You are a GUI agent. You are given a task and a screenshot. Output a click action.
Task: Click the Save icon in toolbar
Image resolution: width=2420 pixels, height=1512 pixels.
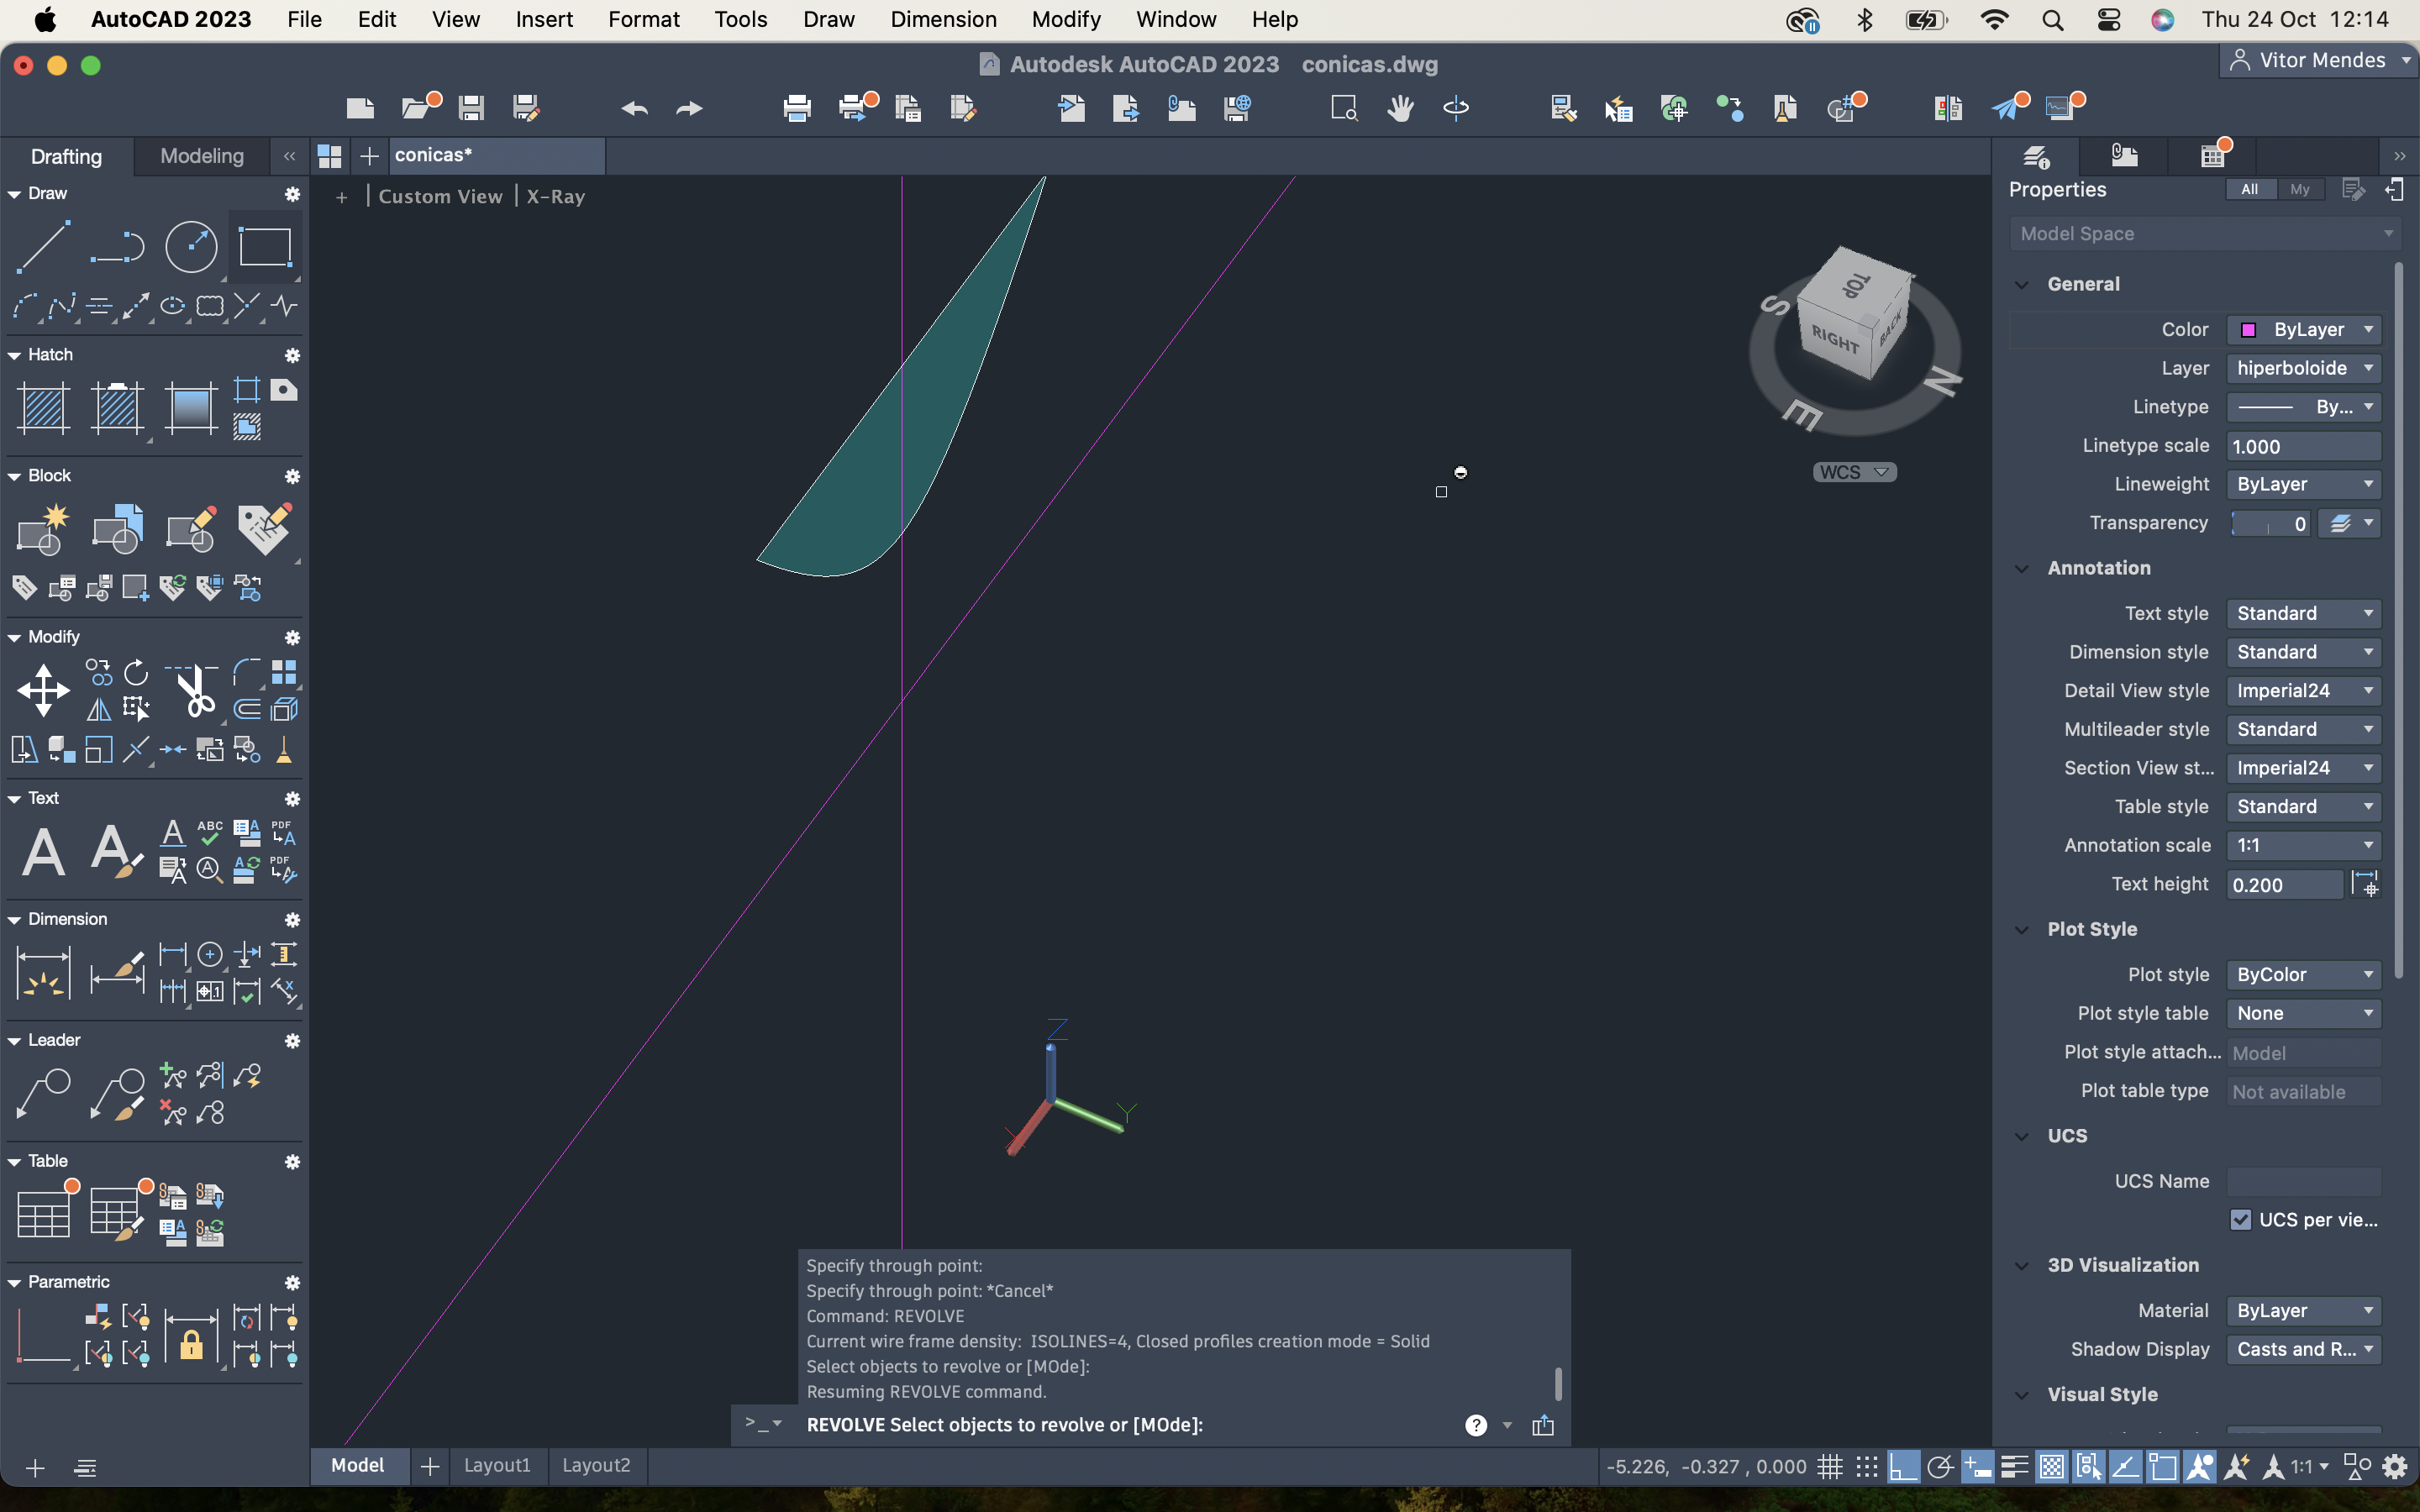click(471, 107)
